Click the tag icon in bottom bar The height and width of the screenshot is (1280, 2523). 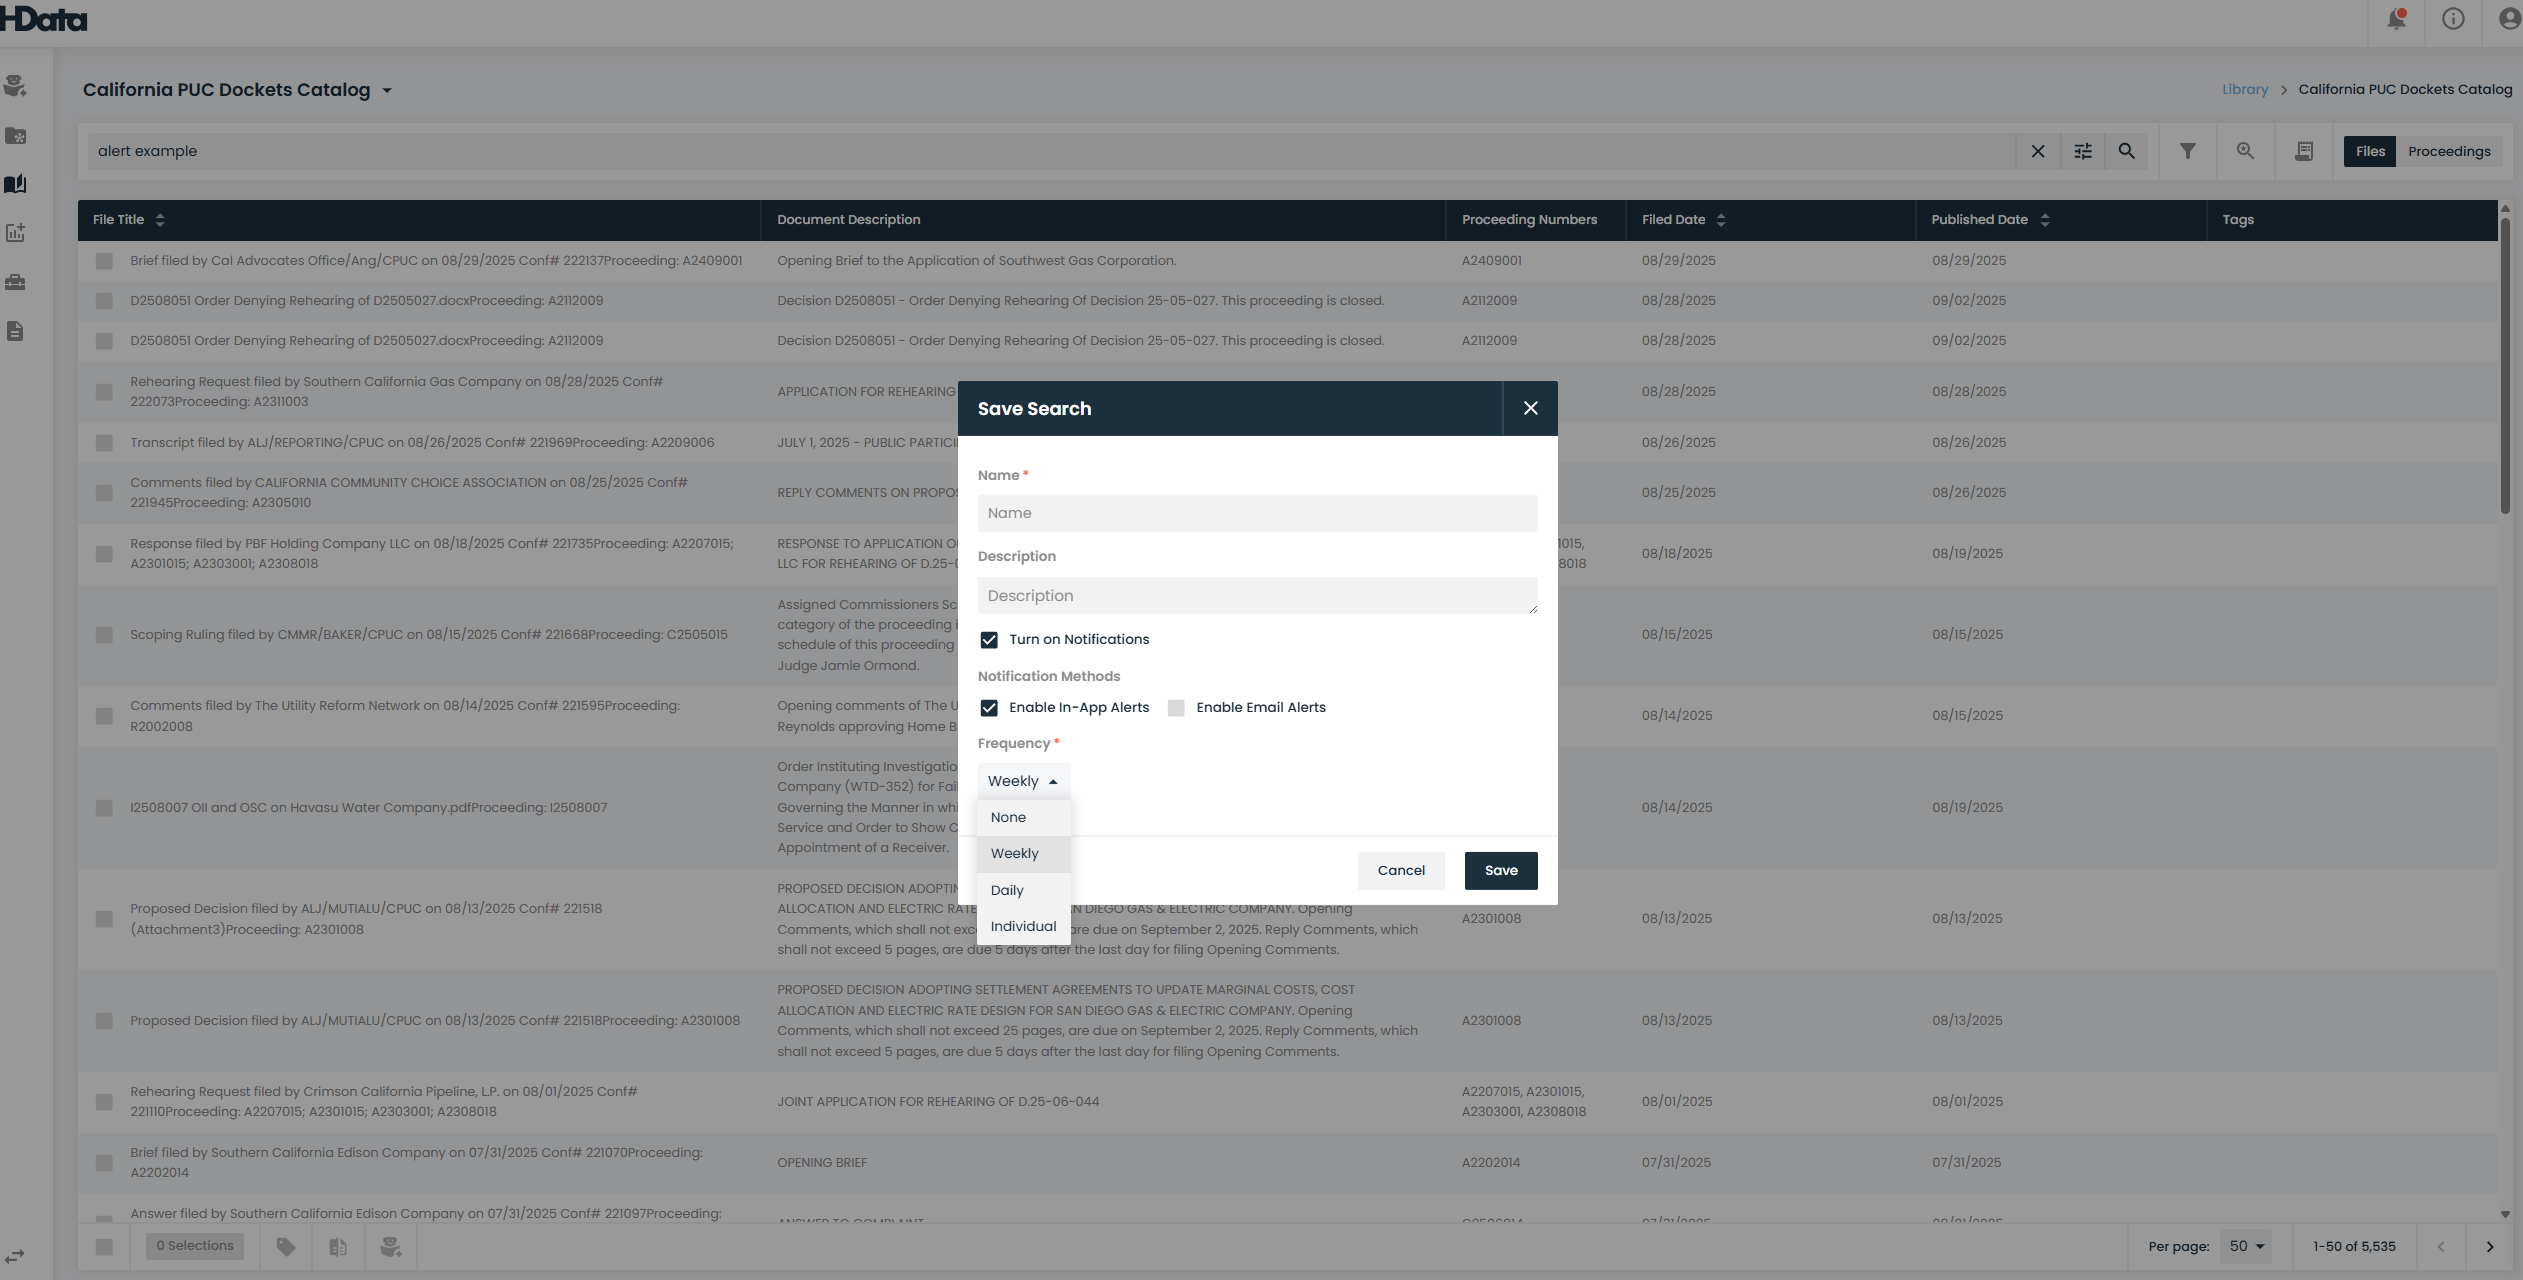[286, 1246]
